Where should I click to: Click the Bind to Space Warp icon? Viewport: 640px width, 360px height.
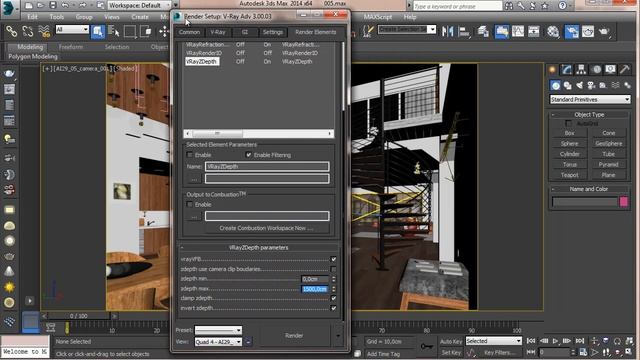tap(44, 31)
